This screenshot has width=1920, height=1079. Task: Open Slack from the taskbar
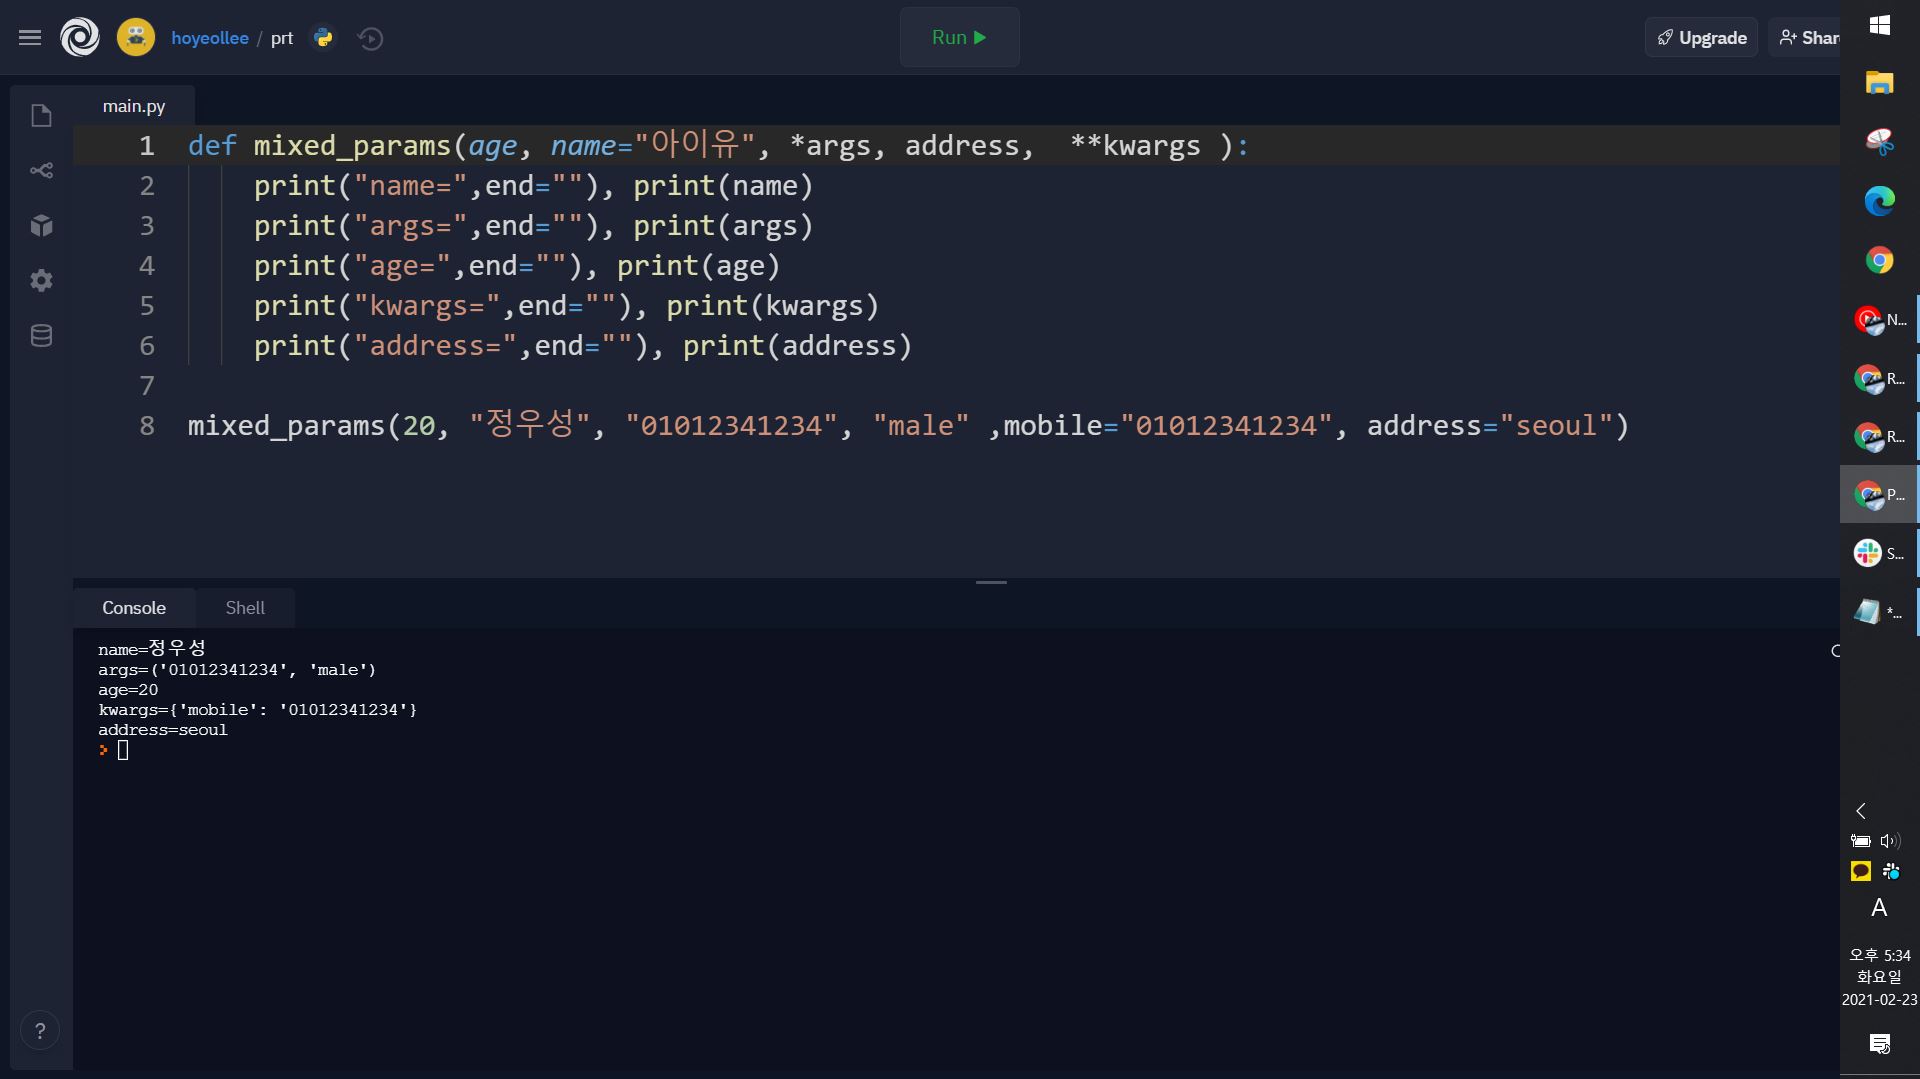click(1879, 553)
